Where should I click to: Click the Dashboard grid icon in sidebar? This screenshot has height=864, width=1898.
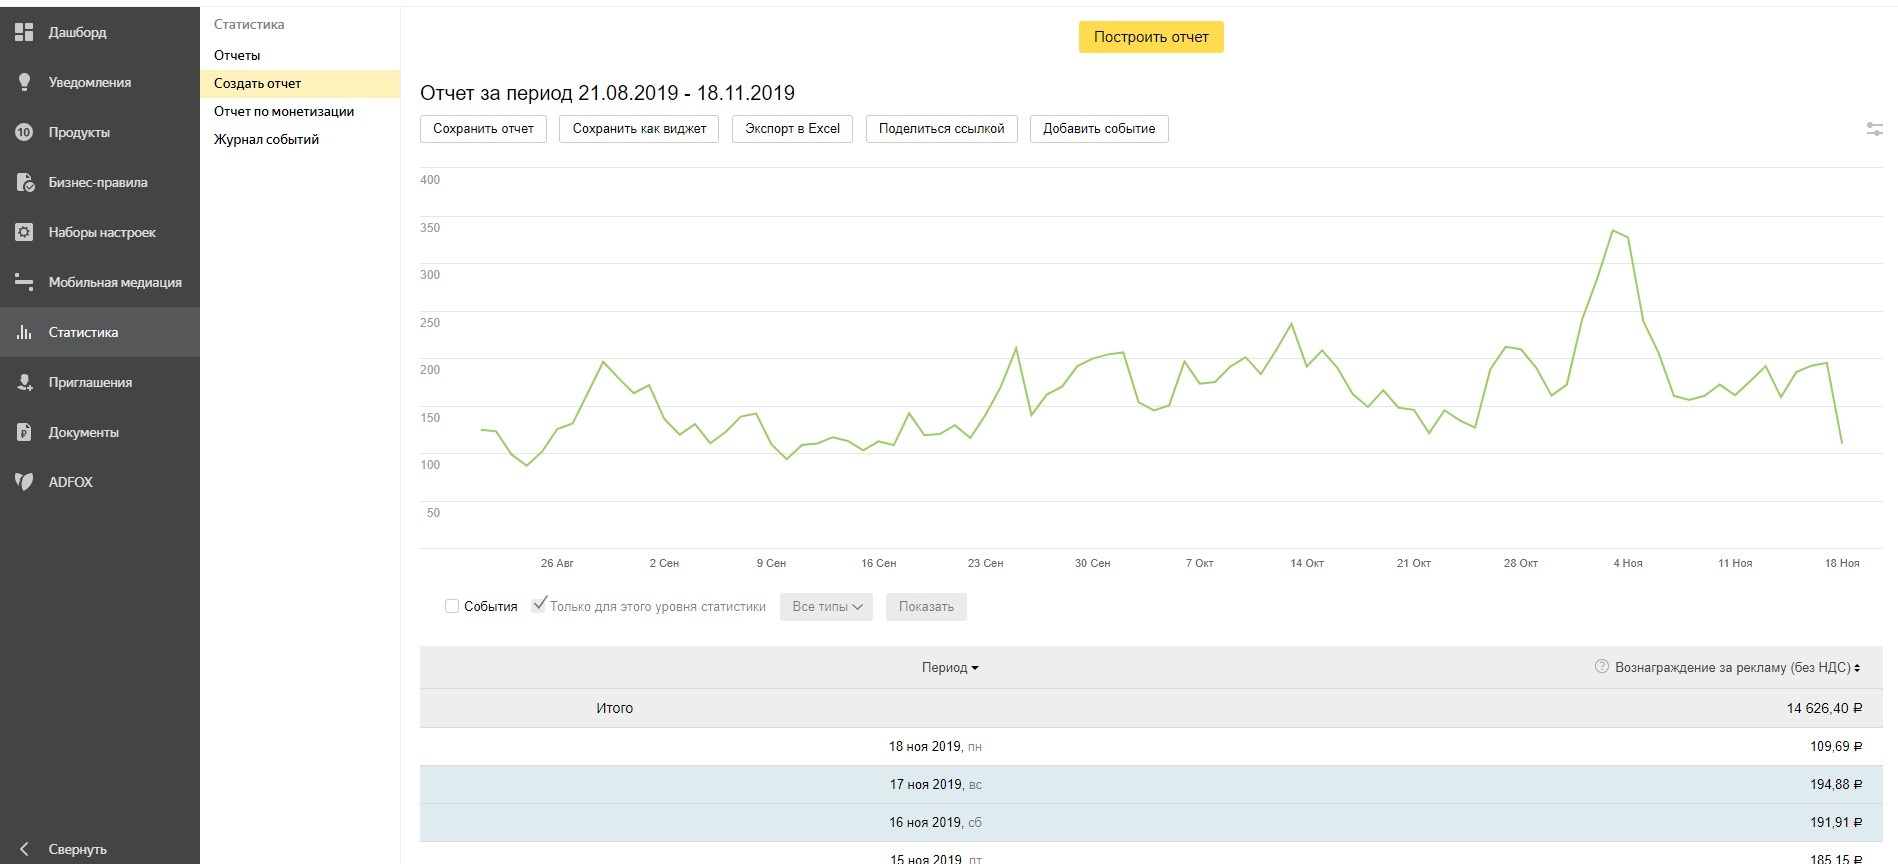point(24,32)
